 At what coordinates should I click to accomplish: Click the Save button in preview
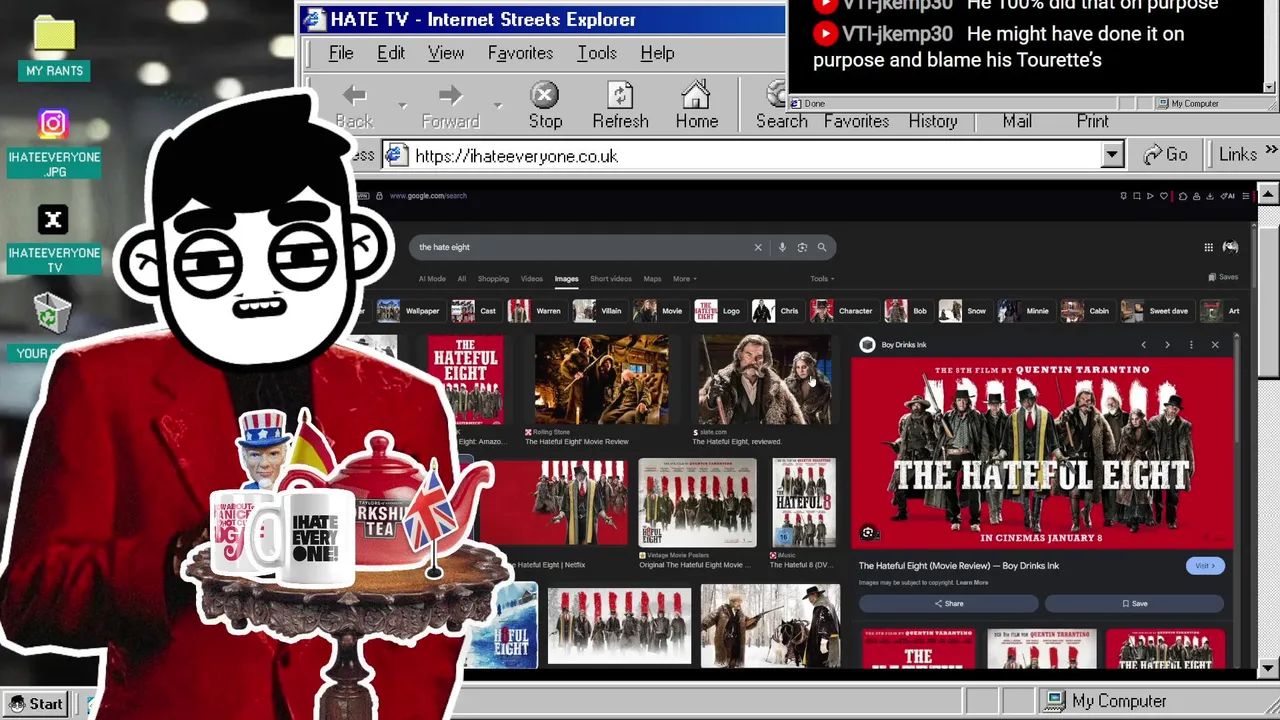[x=1134, y=604]
